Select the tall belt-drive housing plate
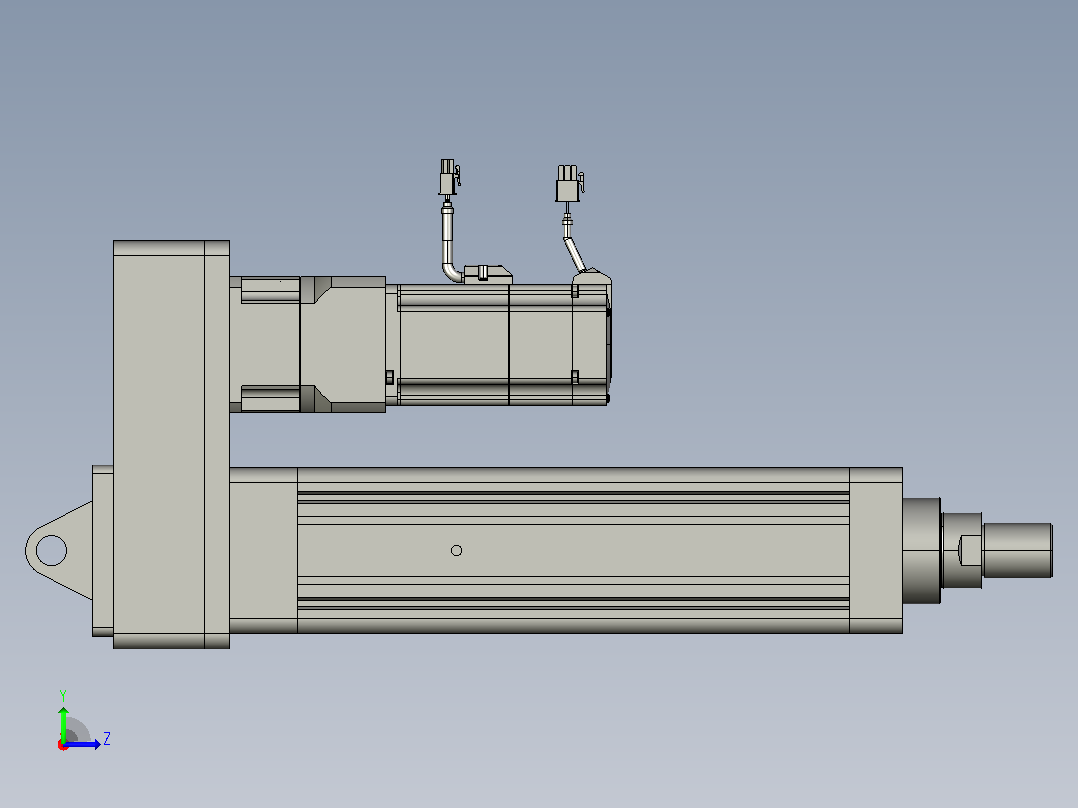The image size is (1078, 808). tap(171, 444)
